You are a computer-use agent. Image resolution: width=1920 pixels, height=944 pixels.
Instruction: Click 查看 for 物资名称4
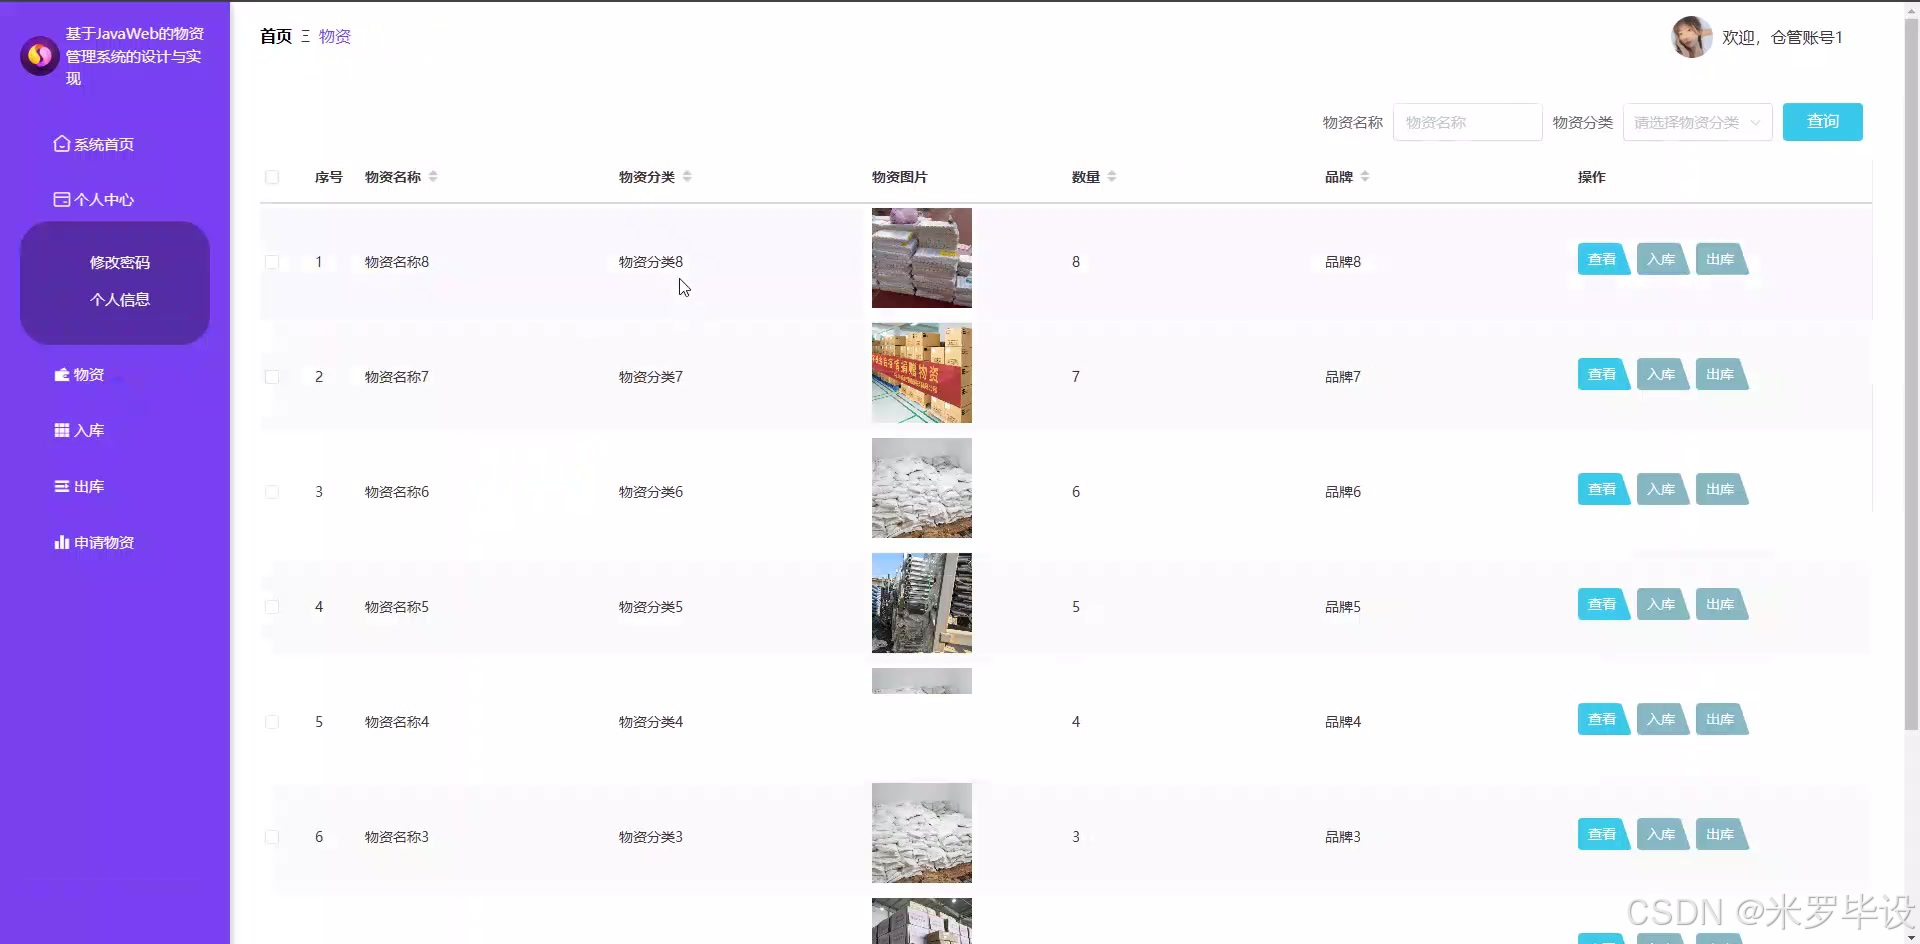coord(1603,719)
